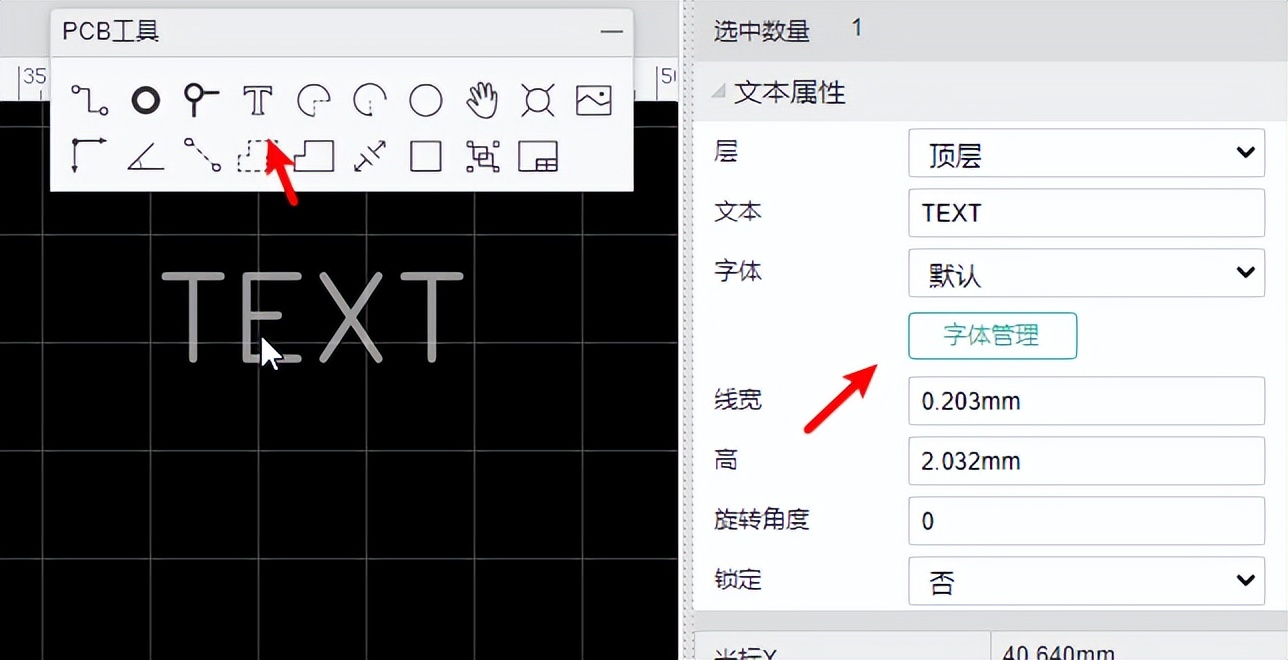Image resolution: width=1288 pixels, height=660 pixels.
Task: Activate the Hand pan tool
Action: point(481,100)
